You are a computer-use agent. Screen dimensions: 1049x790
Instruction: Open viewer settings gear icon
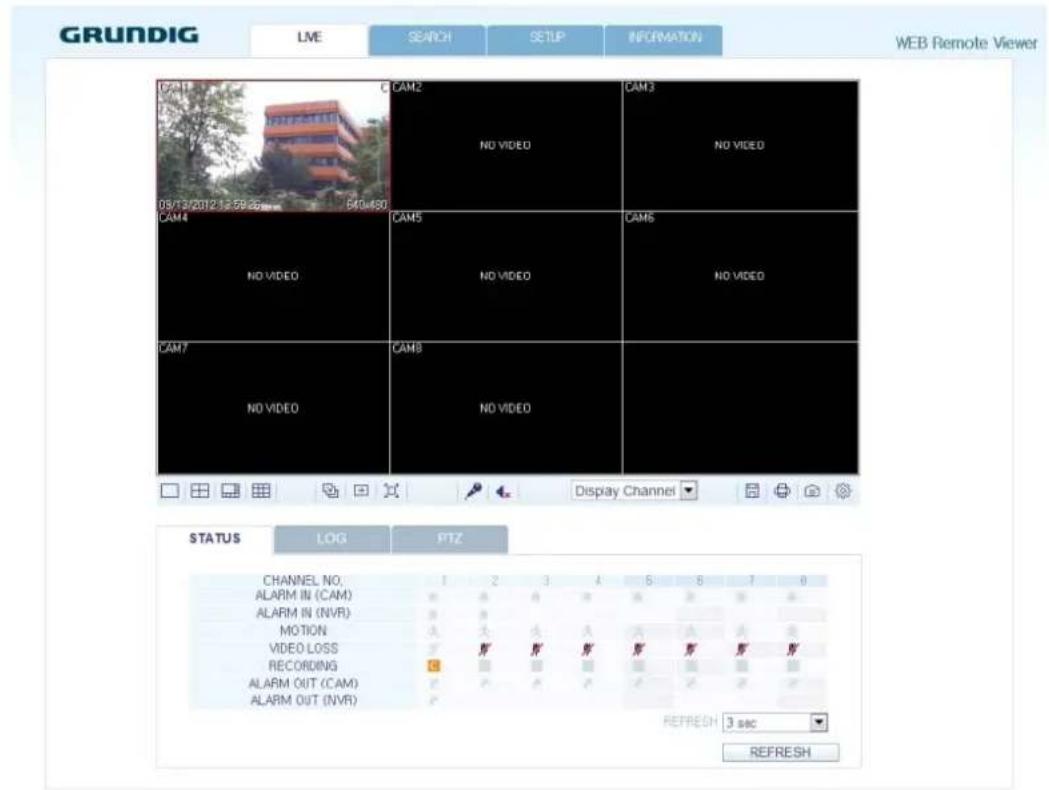[x=843, y=491]
